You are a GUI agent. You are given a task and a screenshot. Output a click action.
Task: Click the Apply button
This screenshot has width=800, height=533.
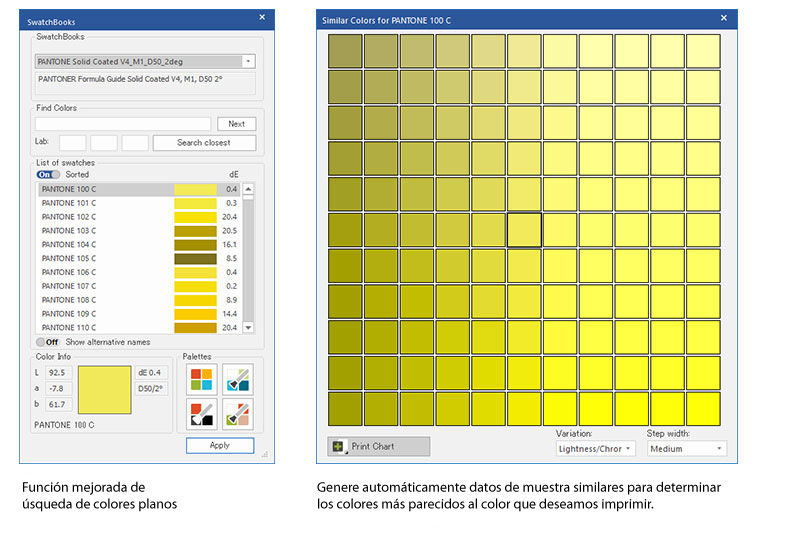(220, 446)
